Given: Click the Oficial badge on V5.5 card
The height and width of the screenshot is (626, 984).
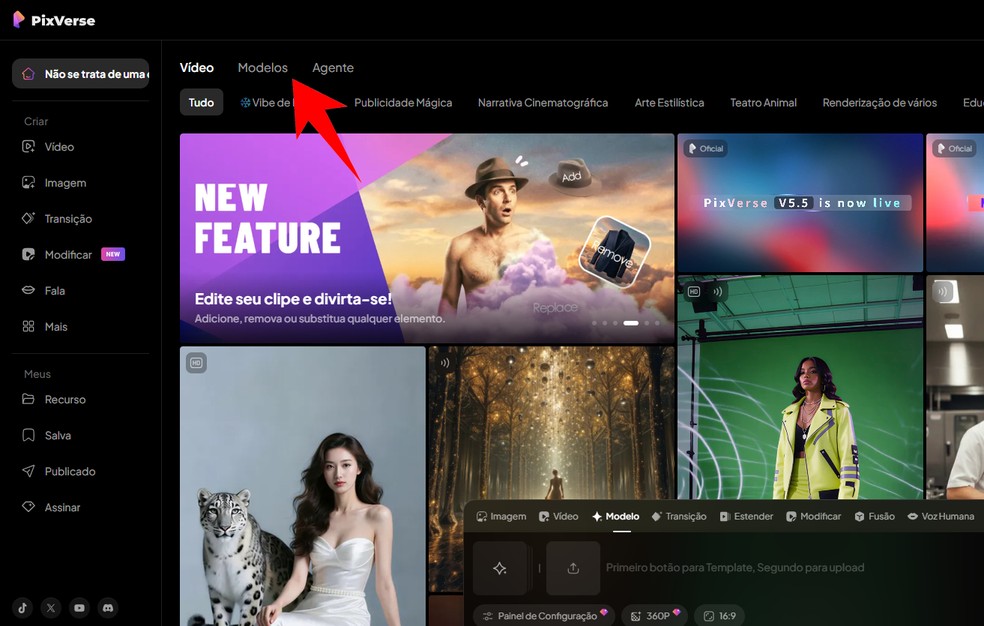Looking at the screenshot, I should [706, 149].
